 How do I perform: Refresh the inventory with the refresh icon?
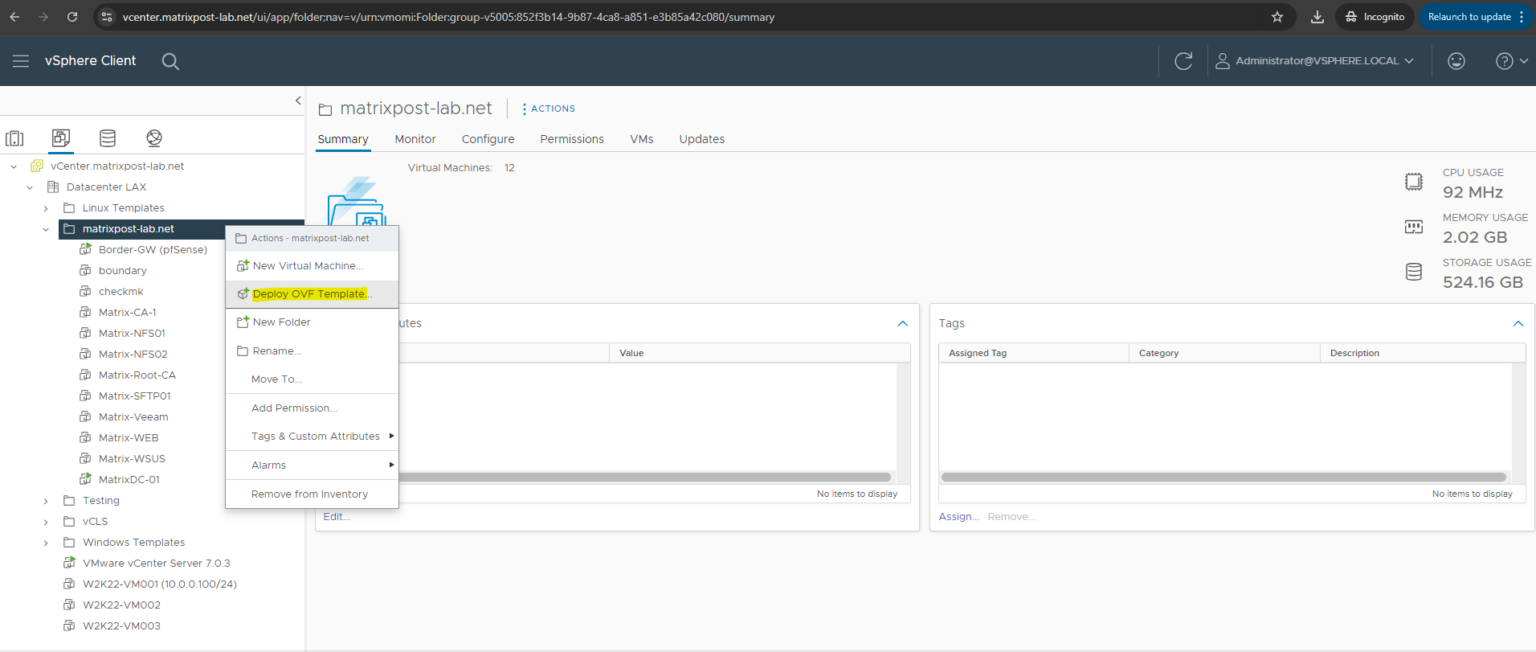pos(1184,61)
